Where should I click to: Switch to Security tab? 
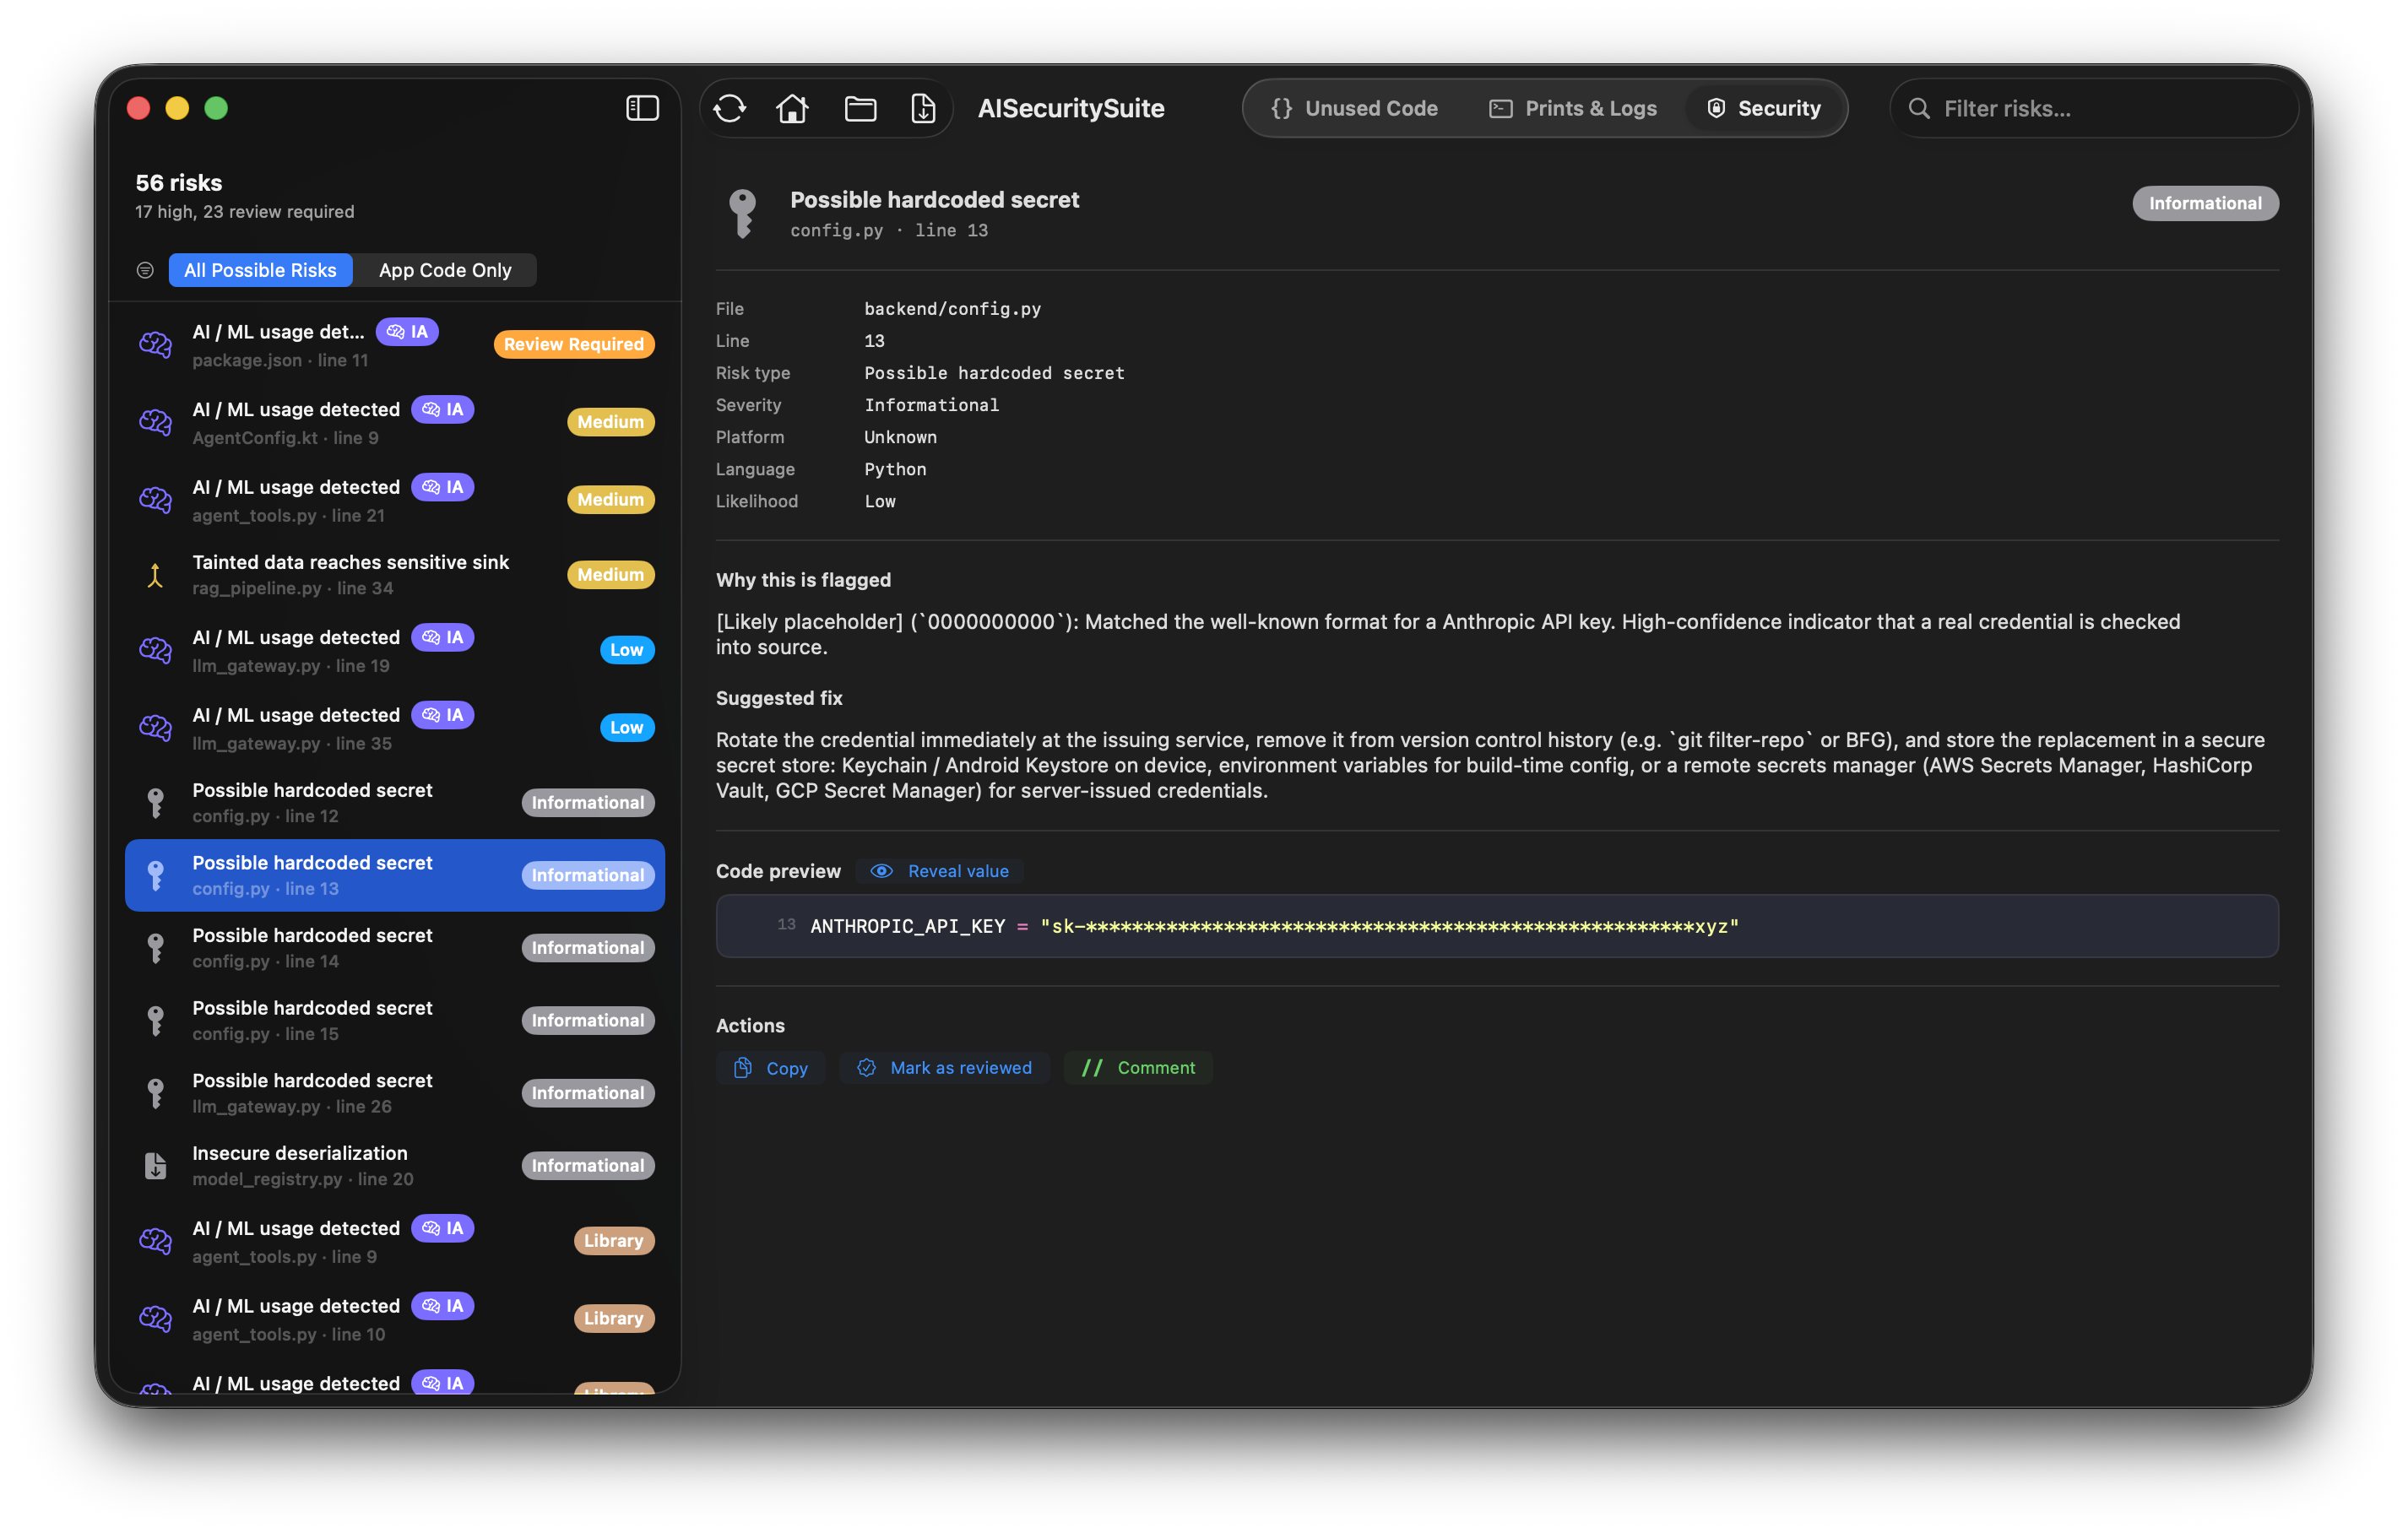coord(1764,108)
